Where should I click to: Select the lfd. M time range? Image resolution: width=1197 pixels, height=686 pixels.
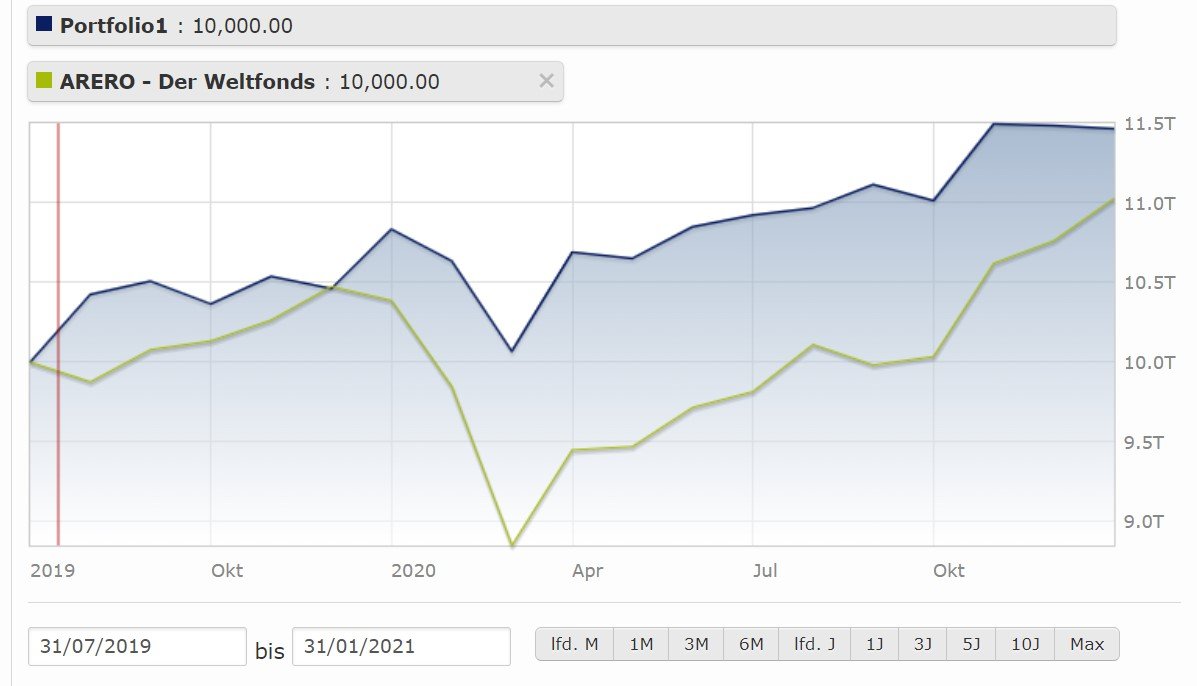pos(575,644)
